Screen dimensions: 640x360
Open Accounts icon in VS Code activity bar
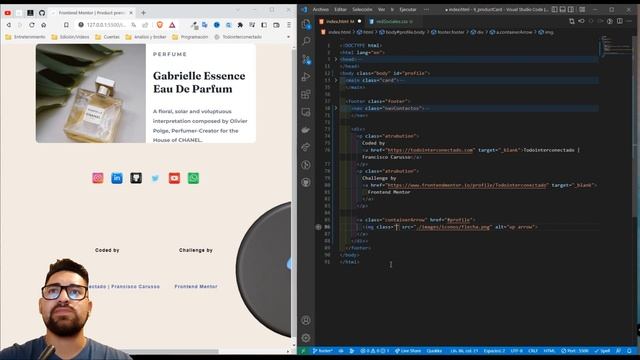pyautogui.click(x=306, y=320)
